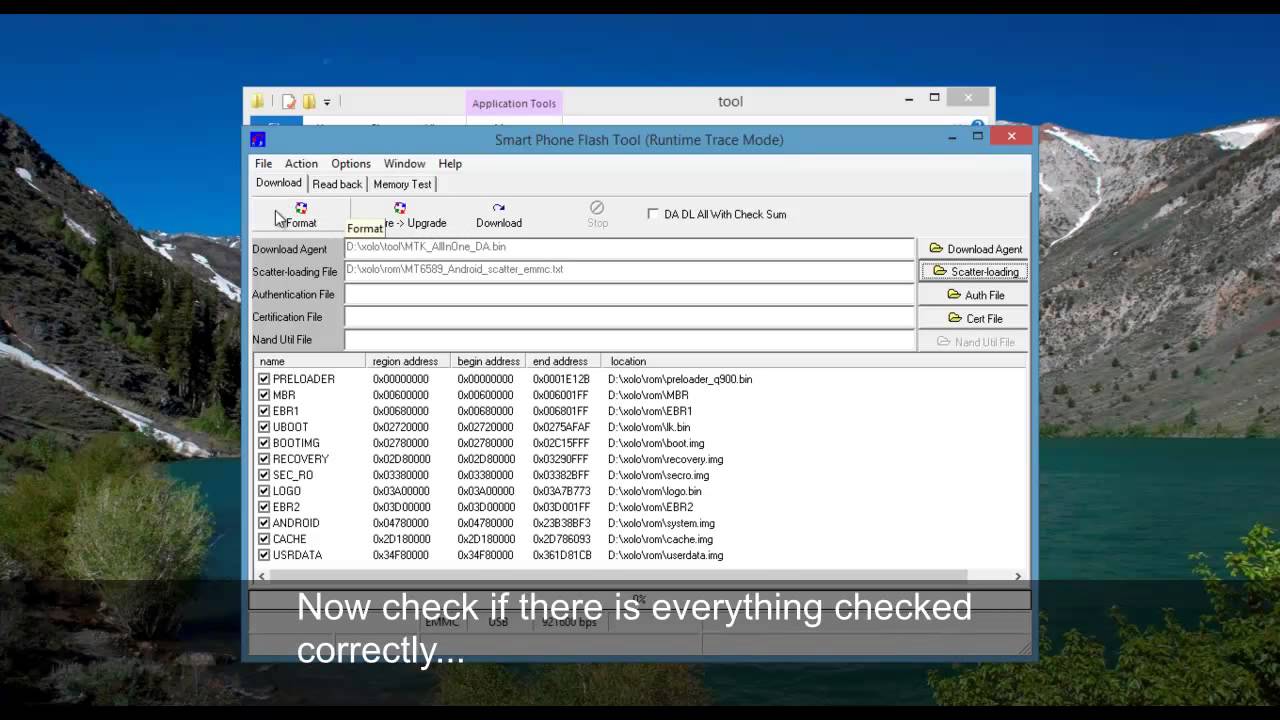
Task: Select the recovery.img location entry
Action: pyautogui.click(x=665, y=459)
